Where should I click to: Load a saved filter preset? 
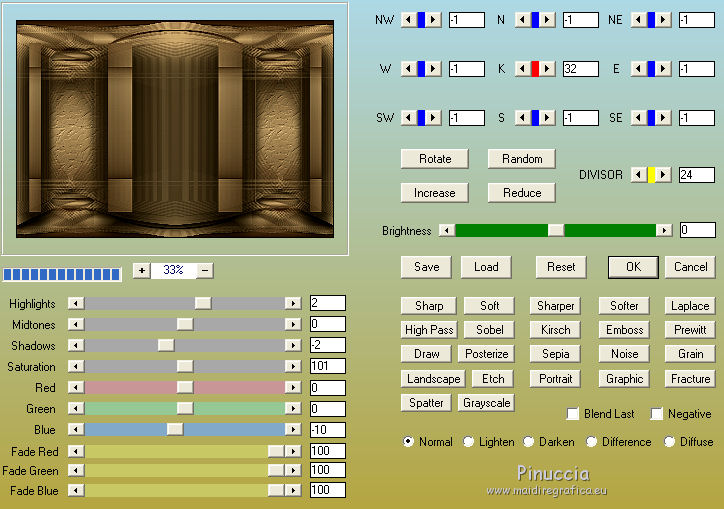tap(486, 267)
